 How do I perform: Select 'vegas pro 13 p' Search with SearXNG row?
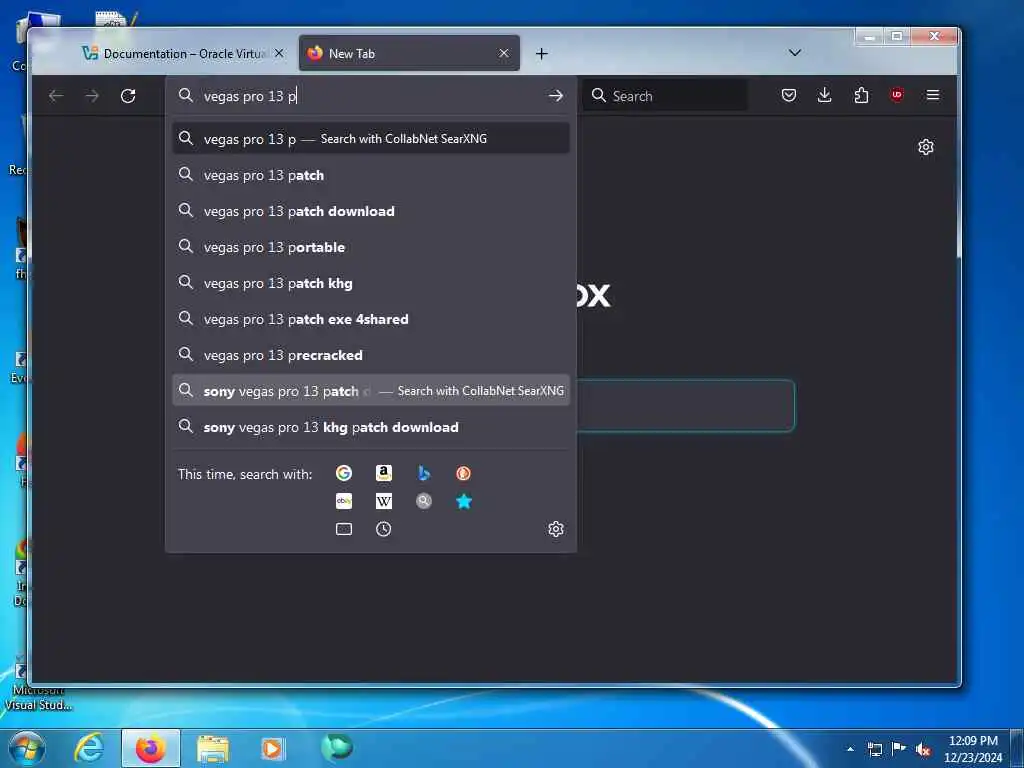371,138
